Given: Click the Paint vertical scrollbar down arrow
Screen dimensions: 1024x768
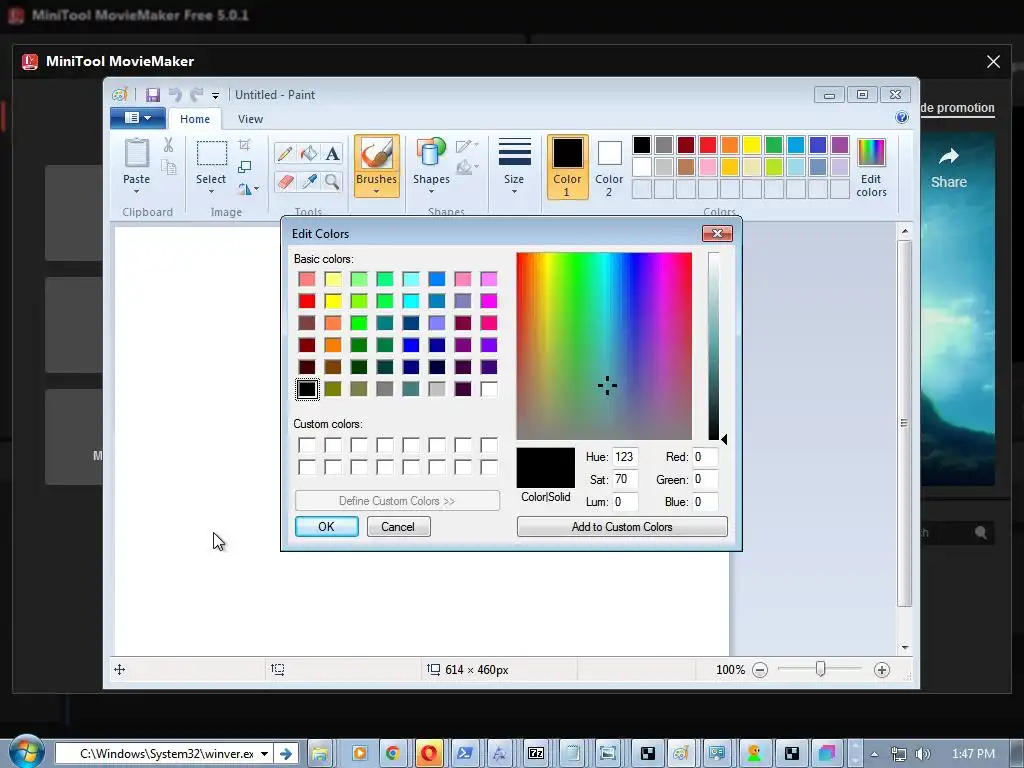Looking at the screenshot, I should [x=904, y=648].
